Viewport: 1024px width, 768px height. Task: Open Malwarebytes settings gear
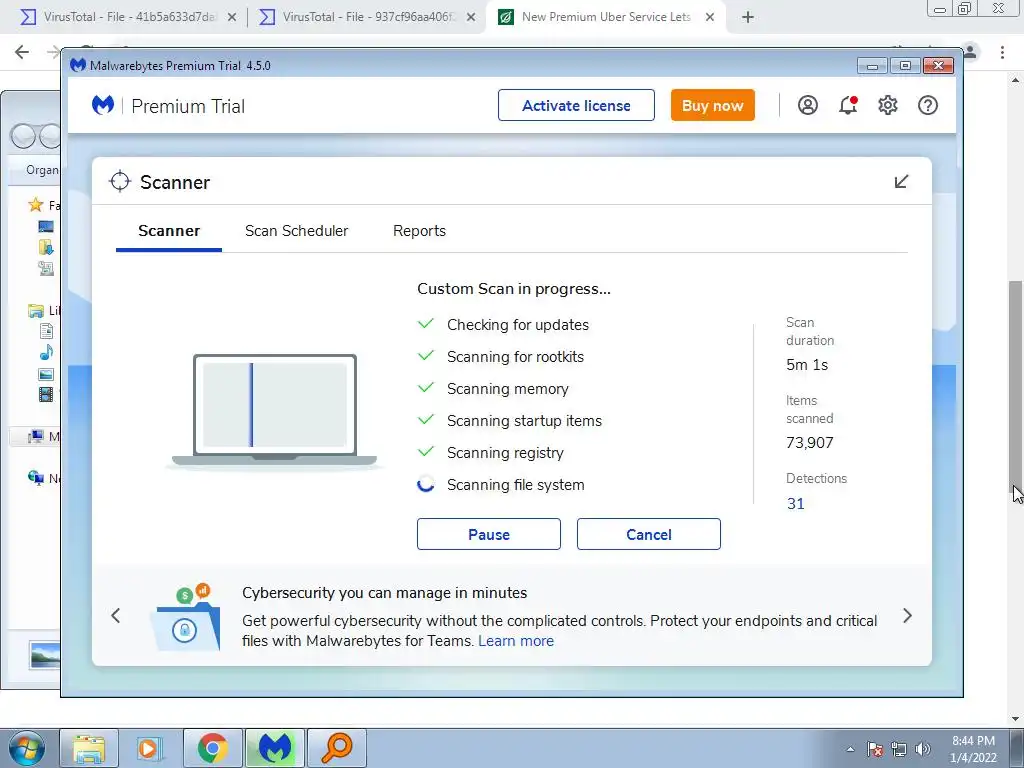point(888,105)
